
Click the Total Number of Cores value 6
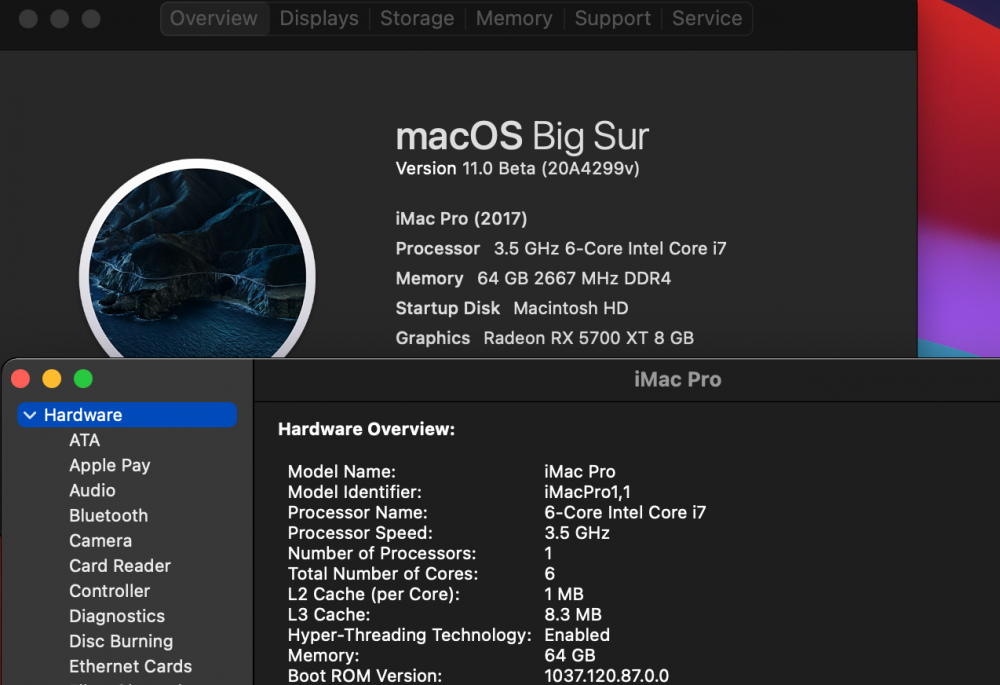(x=550, y=574)
